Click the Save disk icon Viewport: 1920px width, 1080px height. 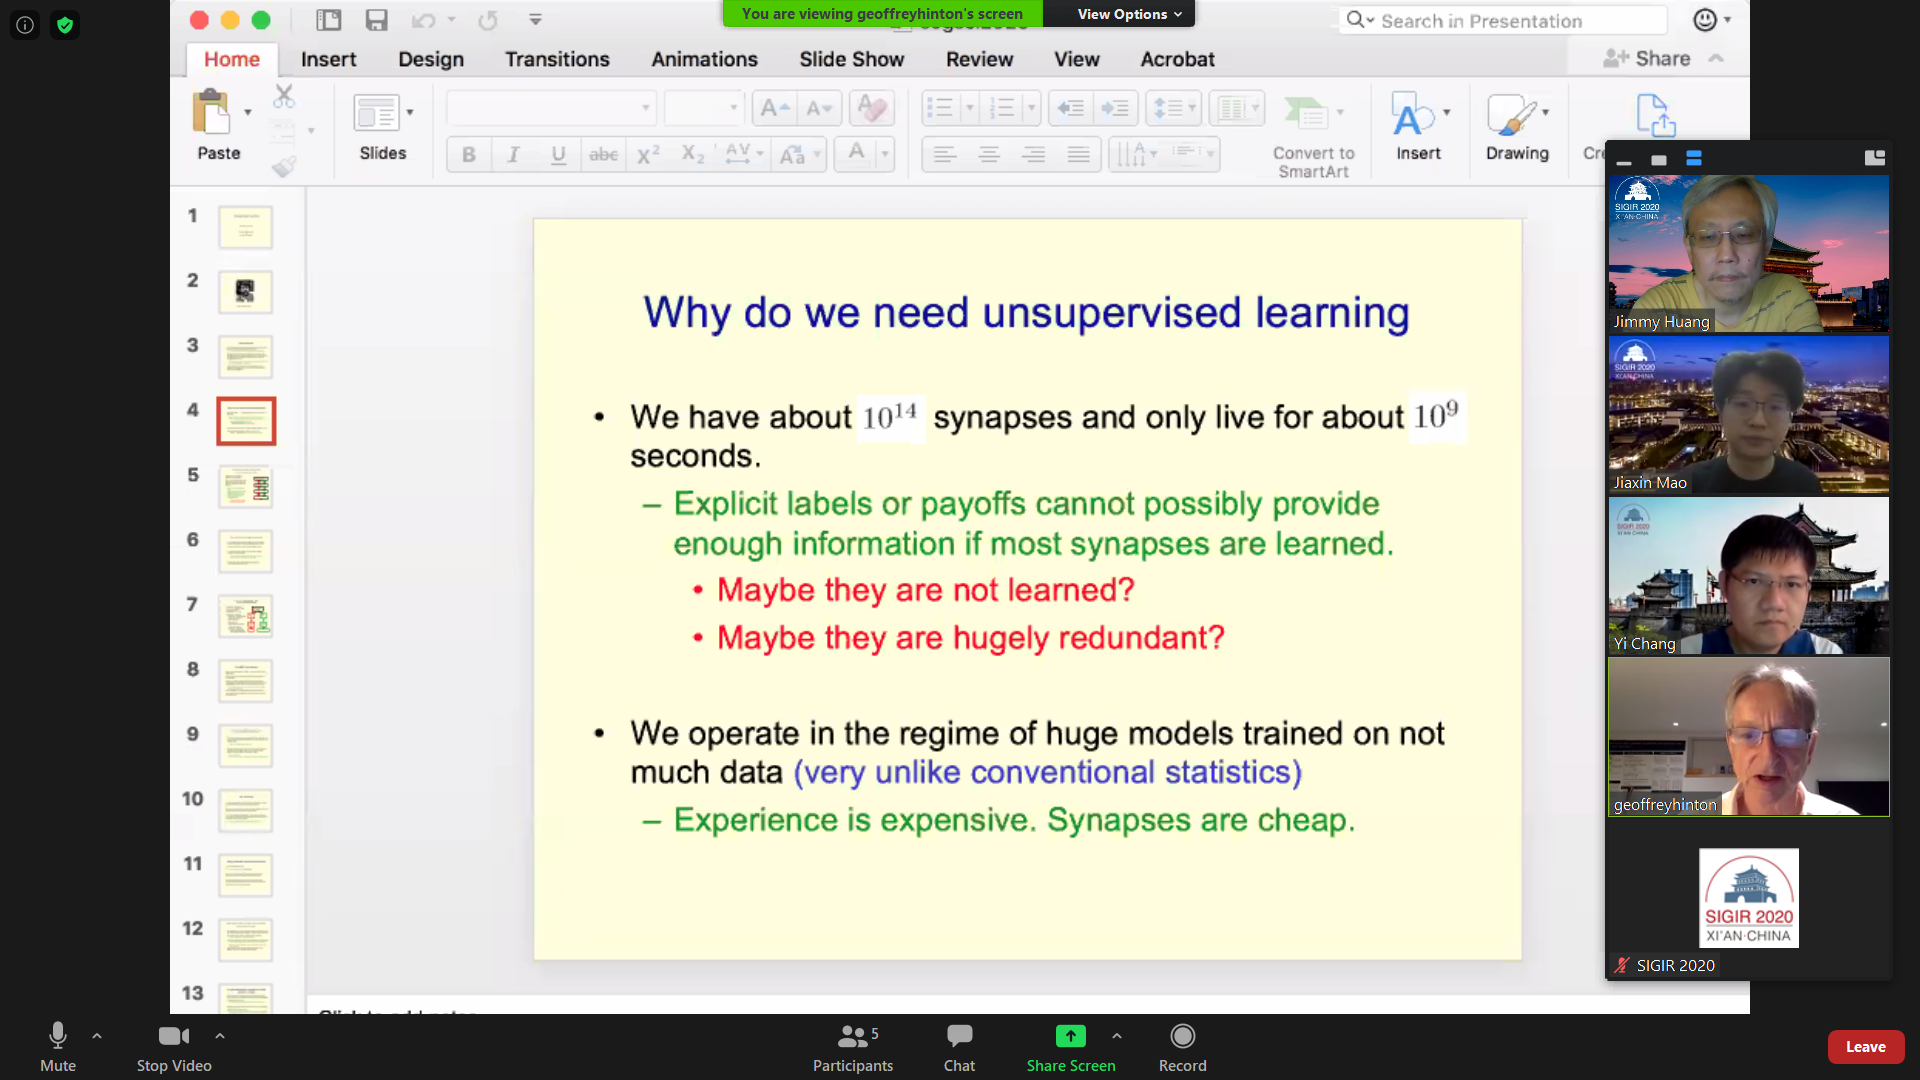pyautogui.click(x=376, y=20)
